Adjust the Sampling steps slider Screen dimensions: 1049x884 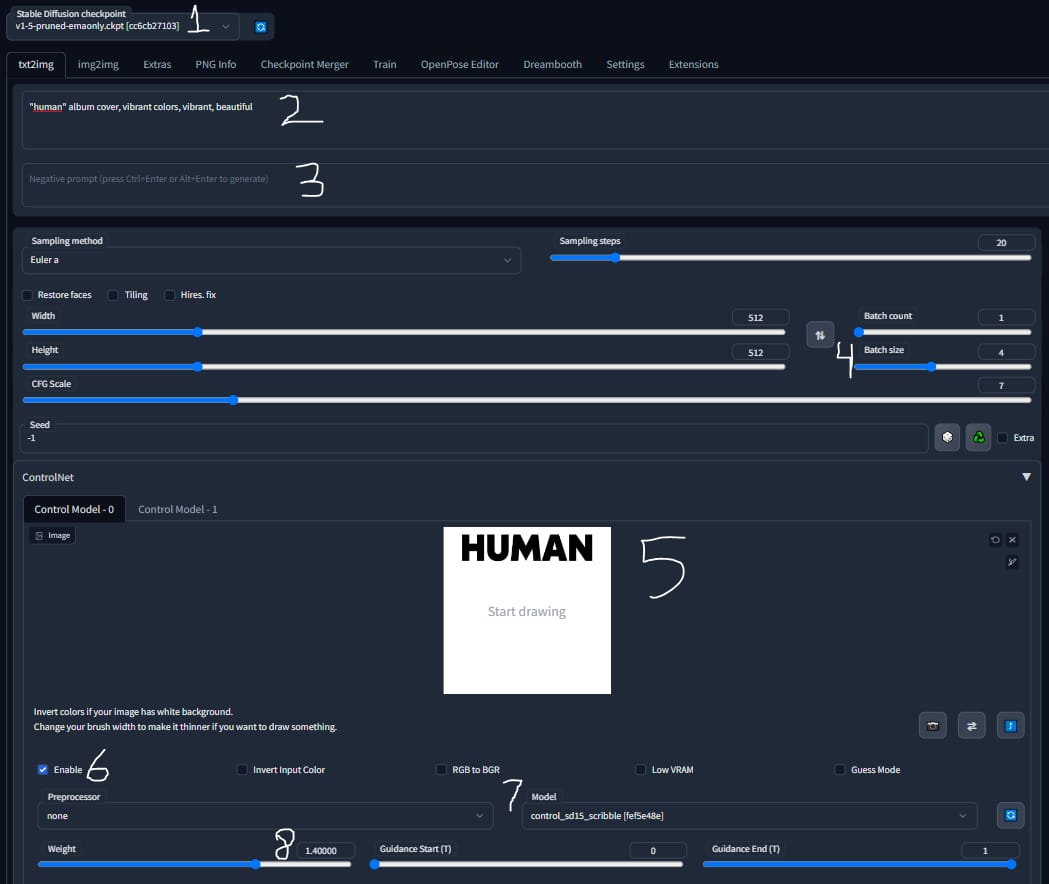[x=790, y=258]
